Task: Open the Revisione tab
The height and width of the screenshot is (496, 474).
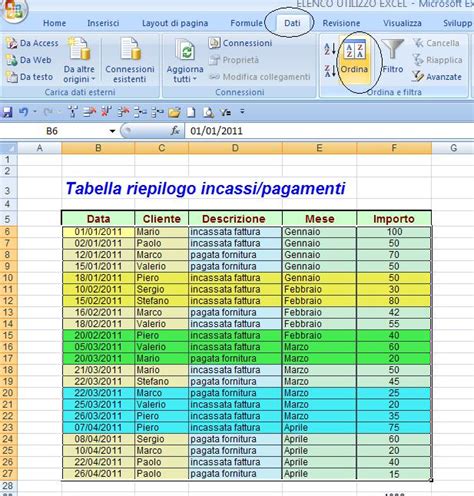Action: (341, 23)
